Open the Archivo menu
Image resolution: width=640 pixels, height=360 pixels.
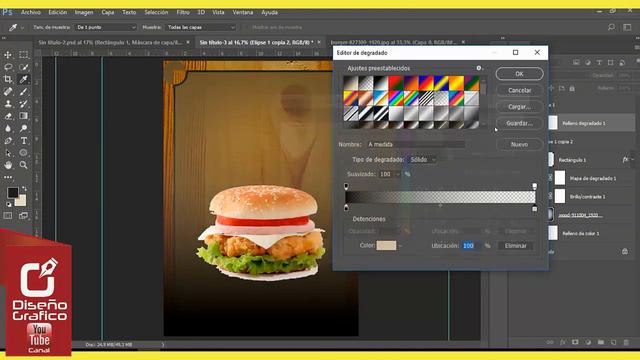click(x=31, y=12)
